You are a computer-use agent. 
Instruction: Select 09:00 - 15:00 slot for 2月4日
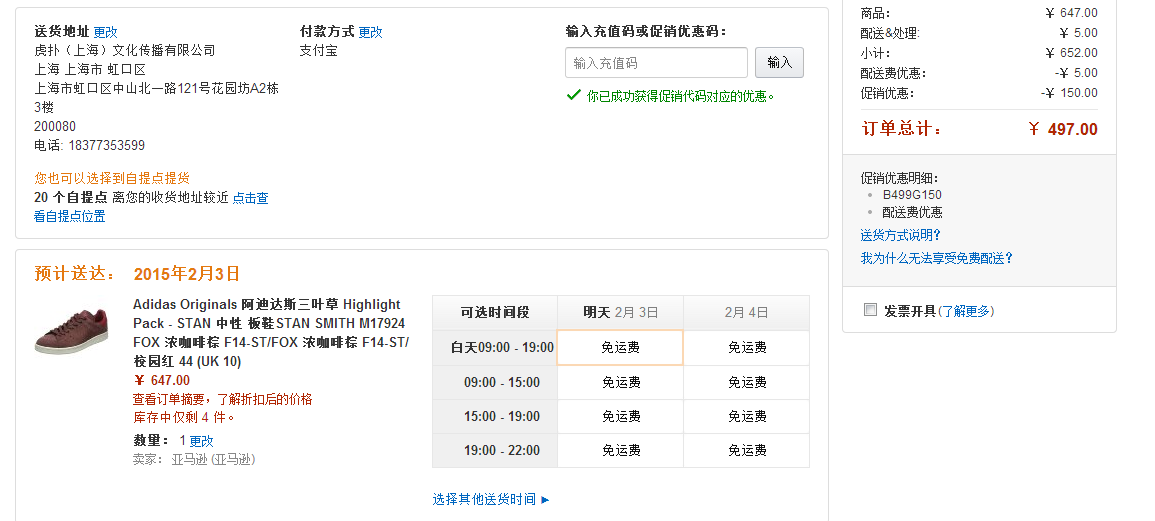(x=747, y=382)
